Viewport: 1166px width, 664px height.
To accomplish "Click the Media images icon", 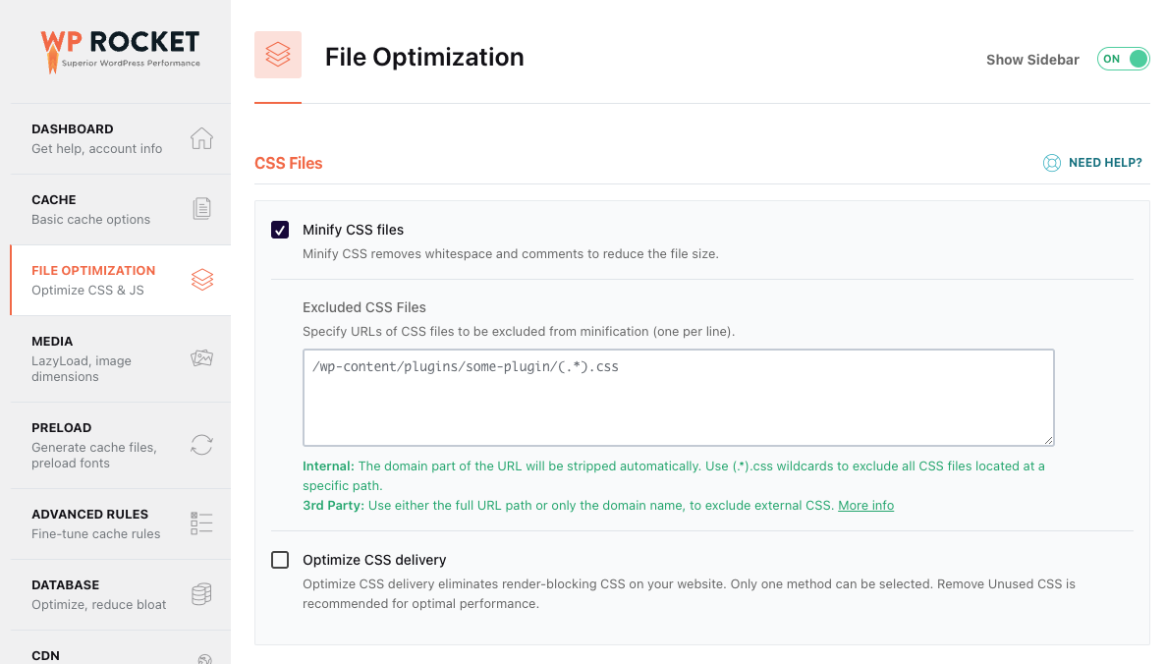I will (x=201, y=358).
